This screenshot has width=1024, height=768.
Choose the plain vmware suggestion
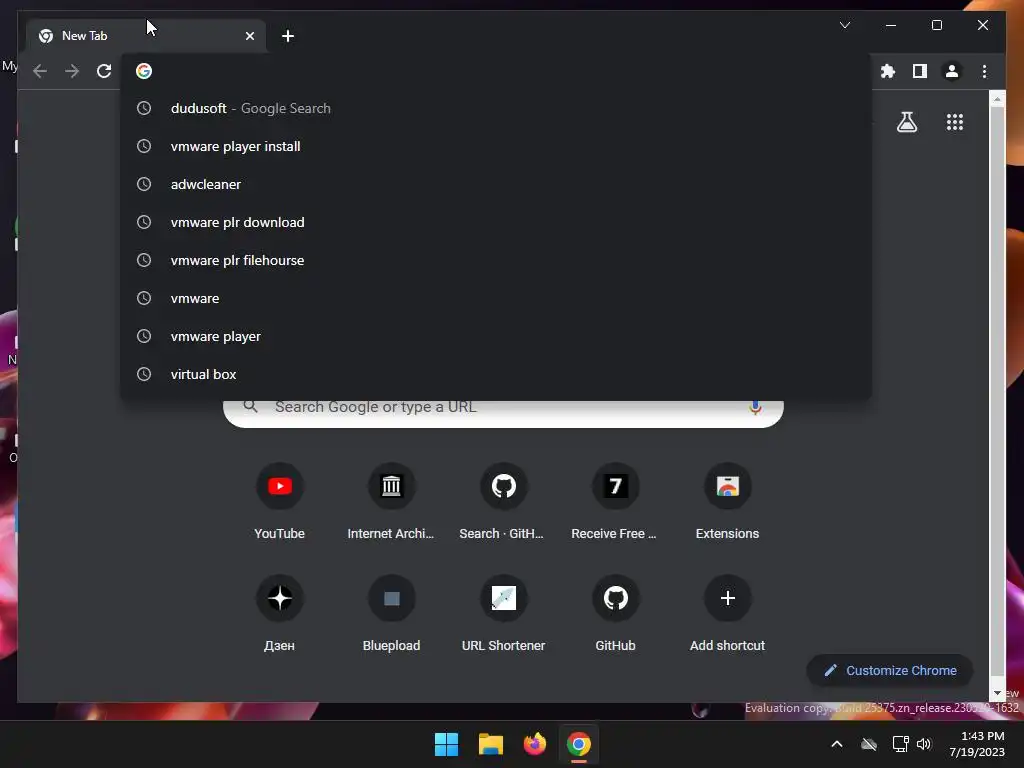point(496,298)
